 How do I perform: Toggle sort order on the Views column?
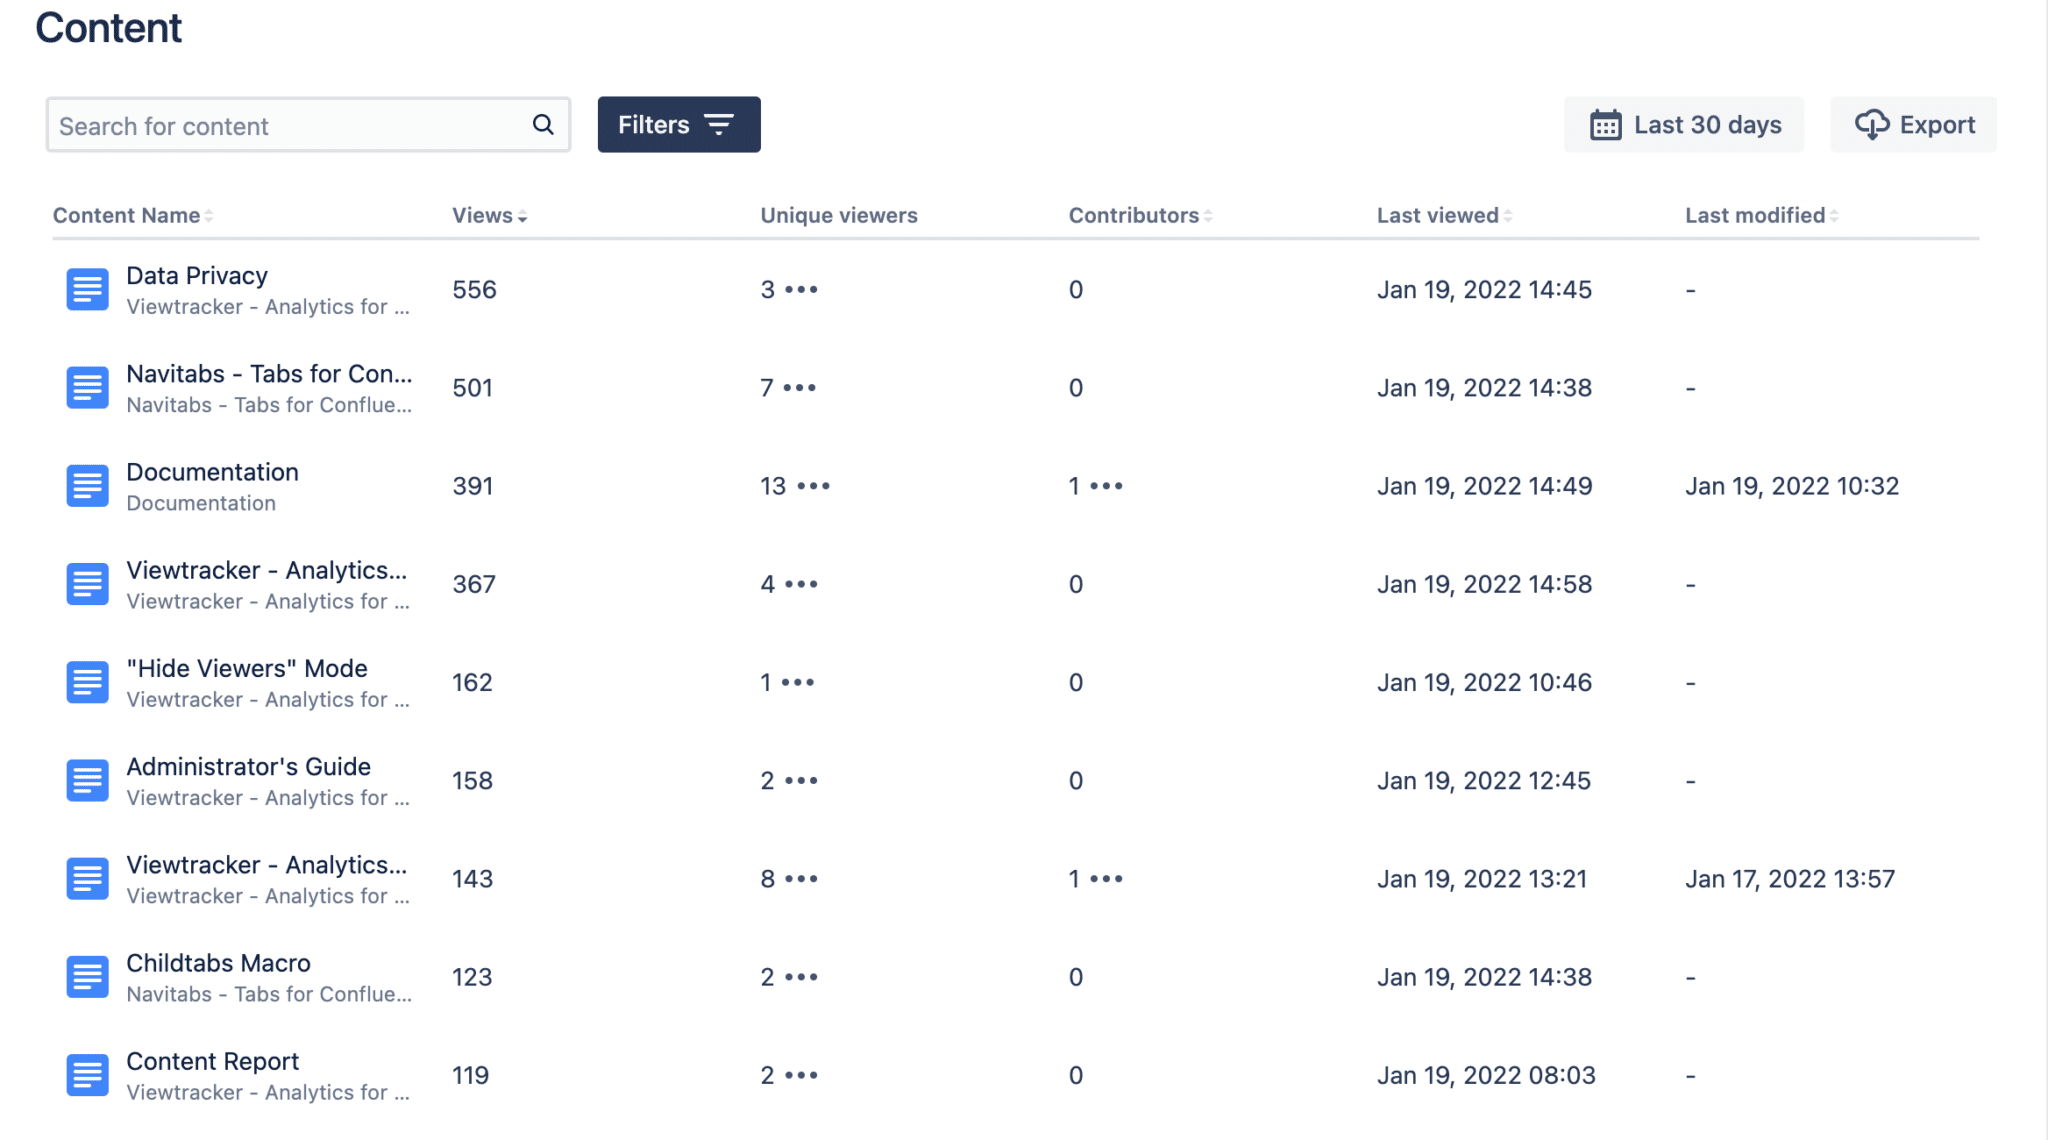pyautogui.click(x=522, y=215)
